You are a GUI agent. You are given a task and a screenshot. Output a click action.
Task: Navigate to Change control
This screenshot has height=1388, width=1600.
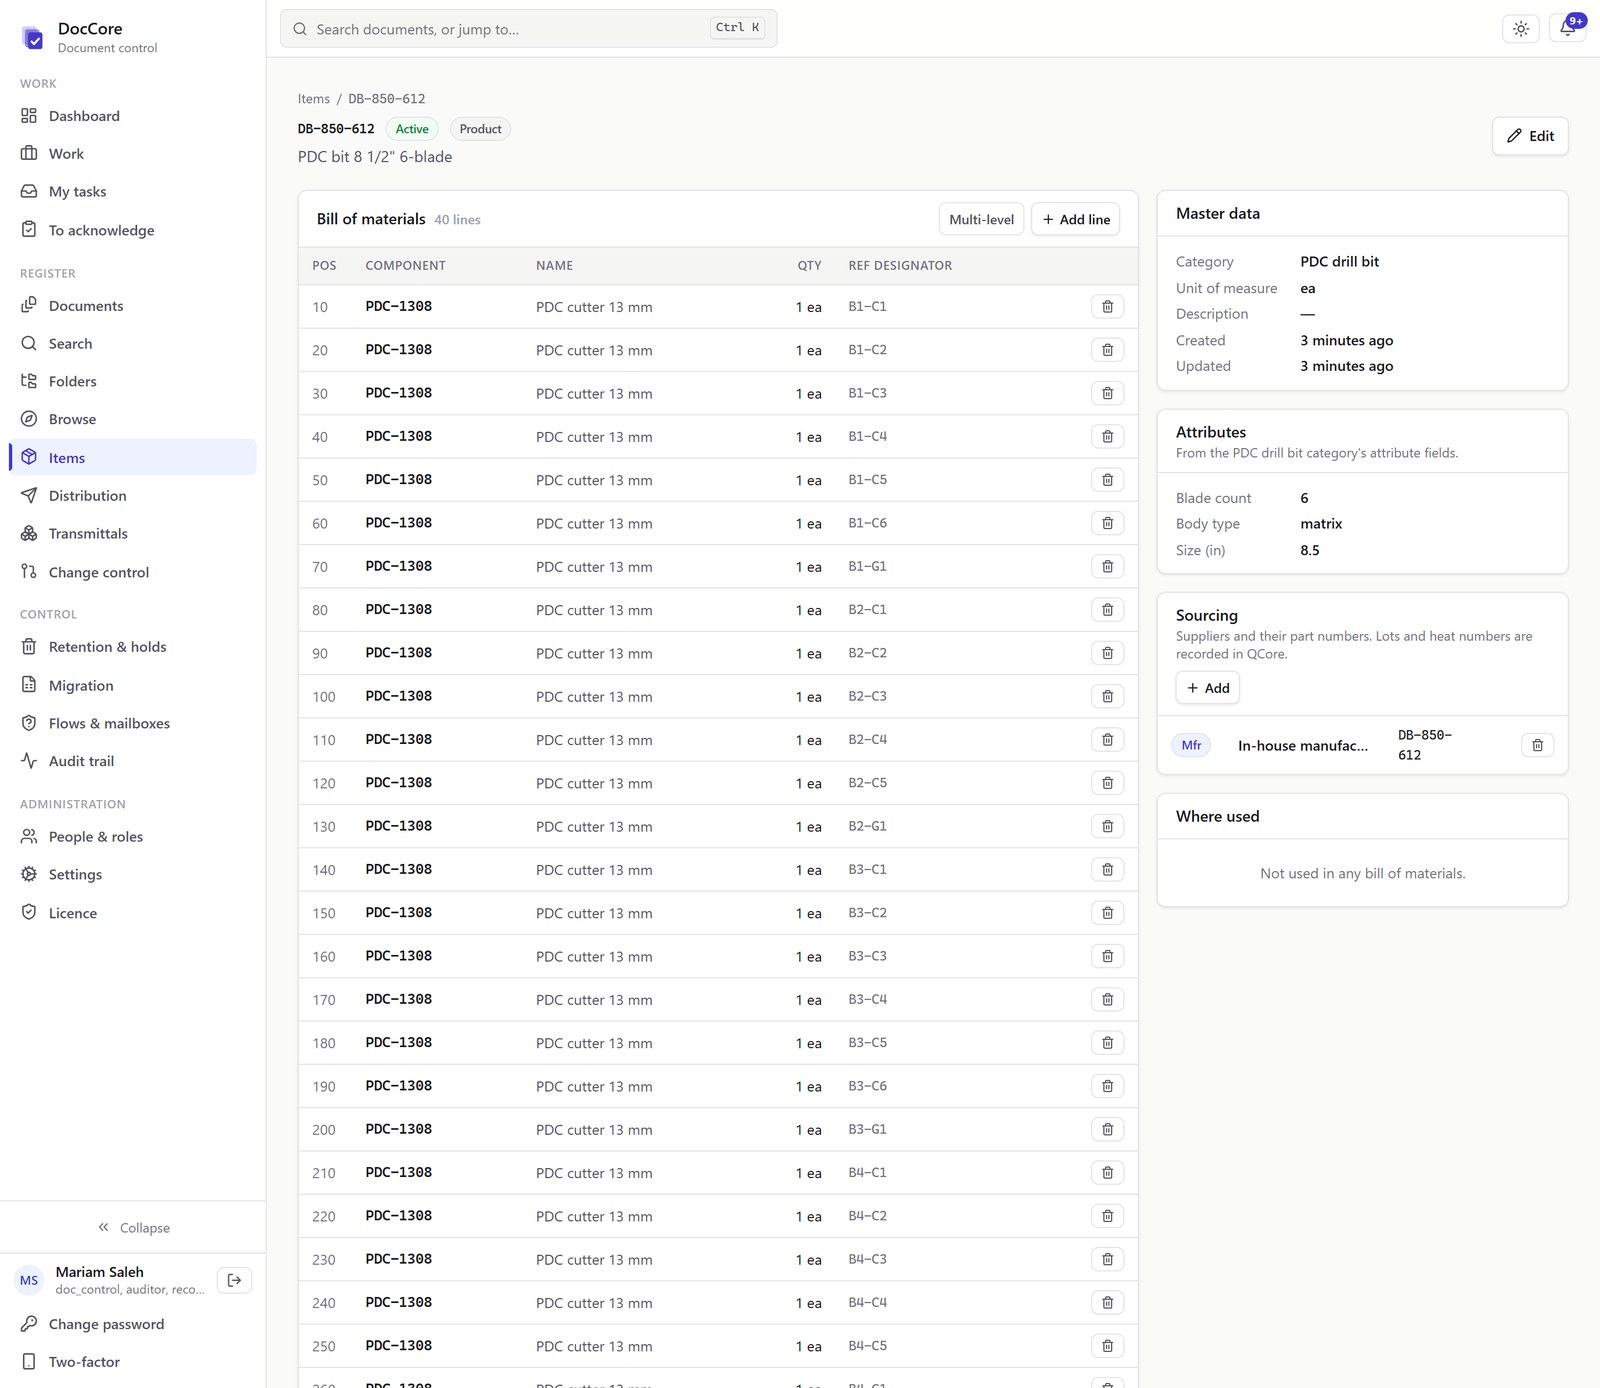[x=132, y=572]
